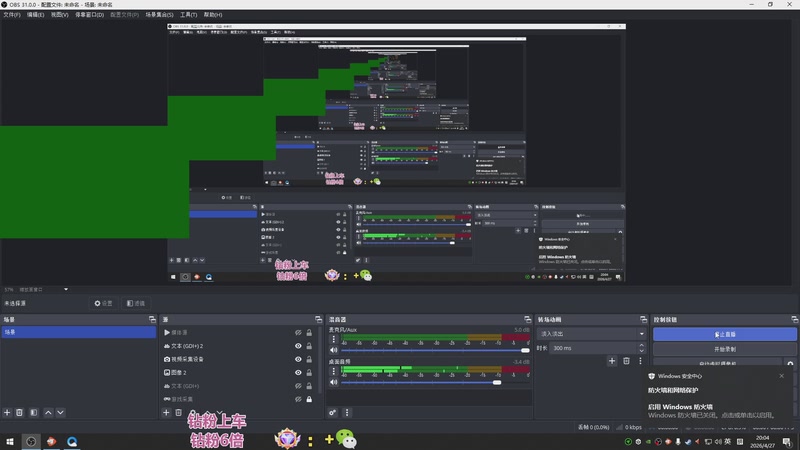The image size is (800, 450).
Task: Add a scene transition with plus icon
Action: pos(612,361)
